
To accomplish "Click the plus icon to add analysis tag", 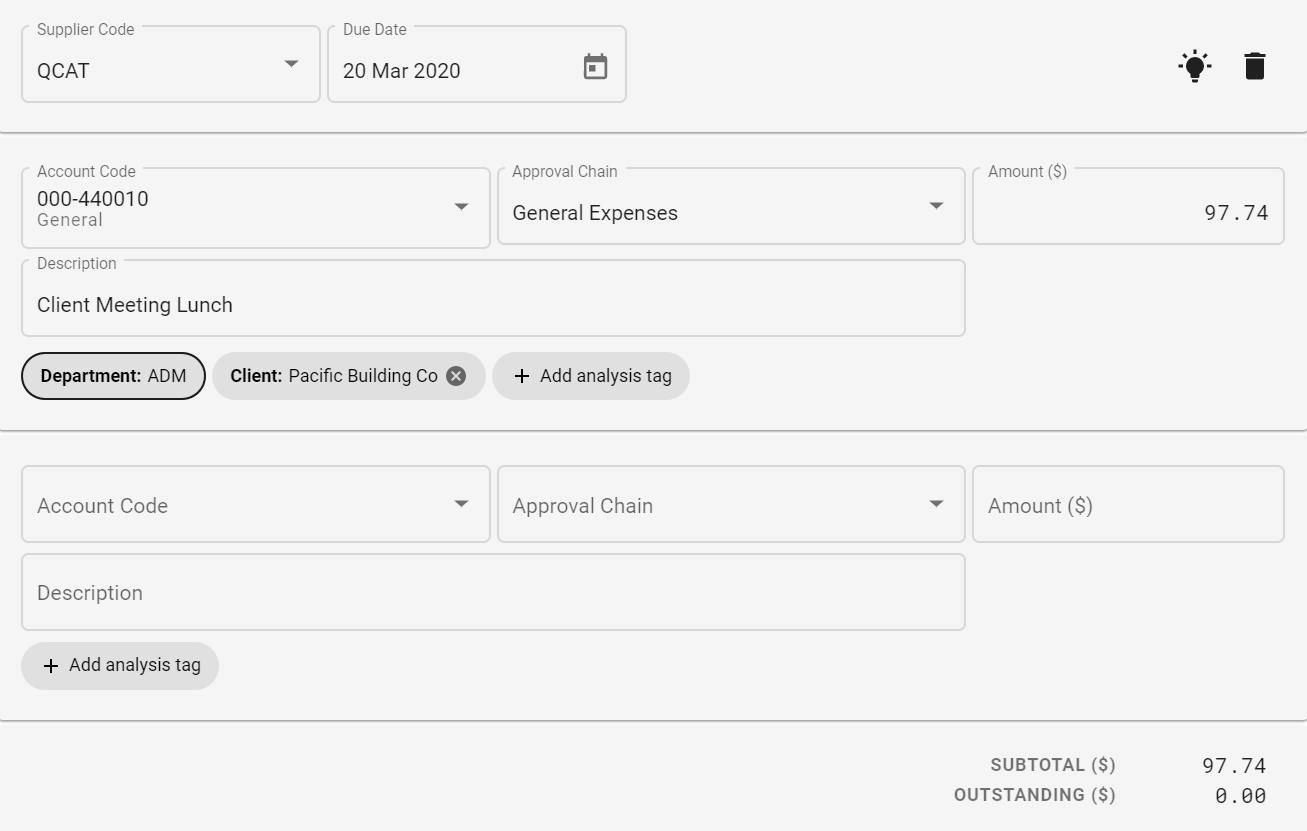I will pos(521,375).
